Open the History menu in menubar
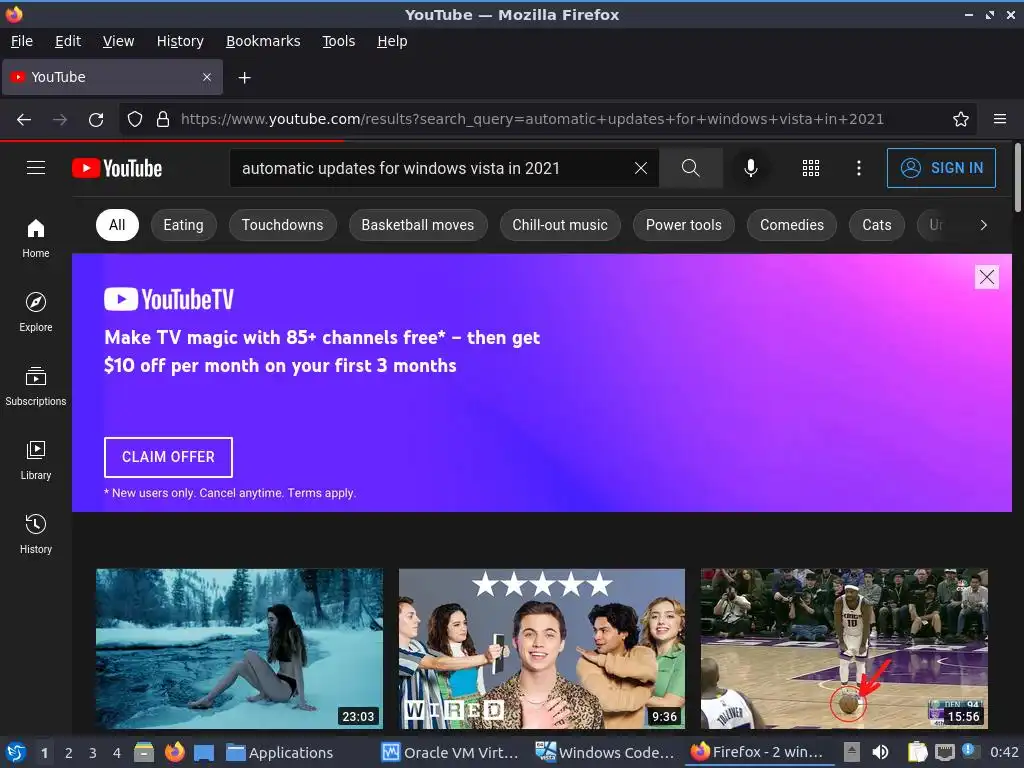 tap(180, 41)
